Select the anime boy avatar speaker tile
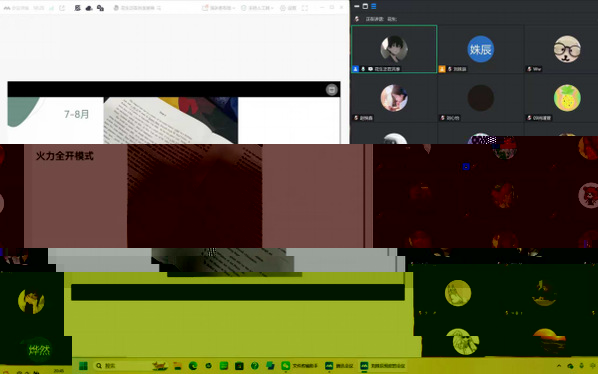 394,49
